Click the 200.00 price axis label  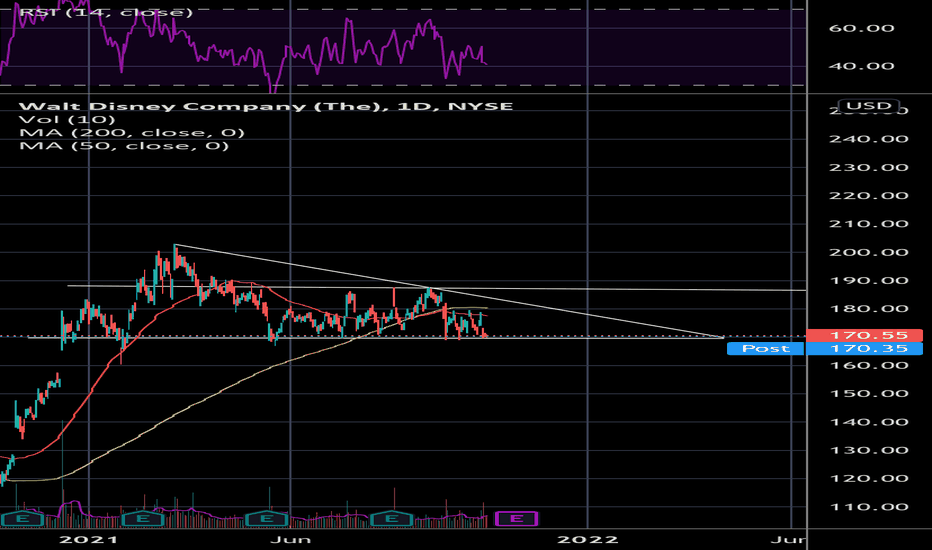click(868, 252)
